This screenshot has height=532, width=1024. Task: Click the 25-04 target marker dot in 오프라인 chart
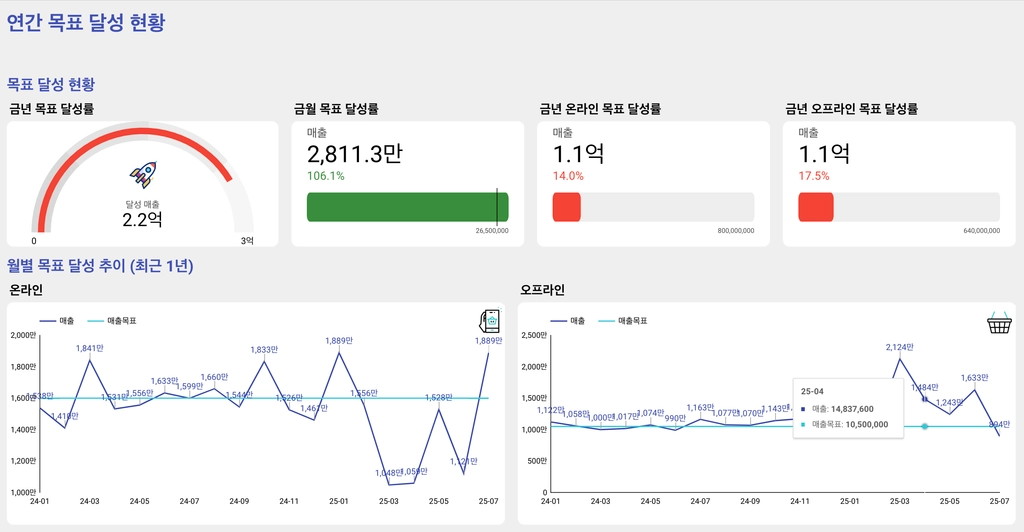[x=925, y=426]
